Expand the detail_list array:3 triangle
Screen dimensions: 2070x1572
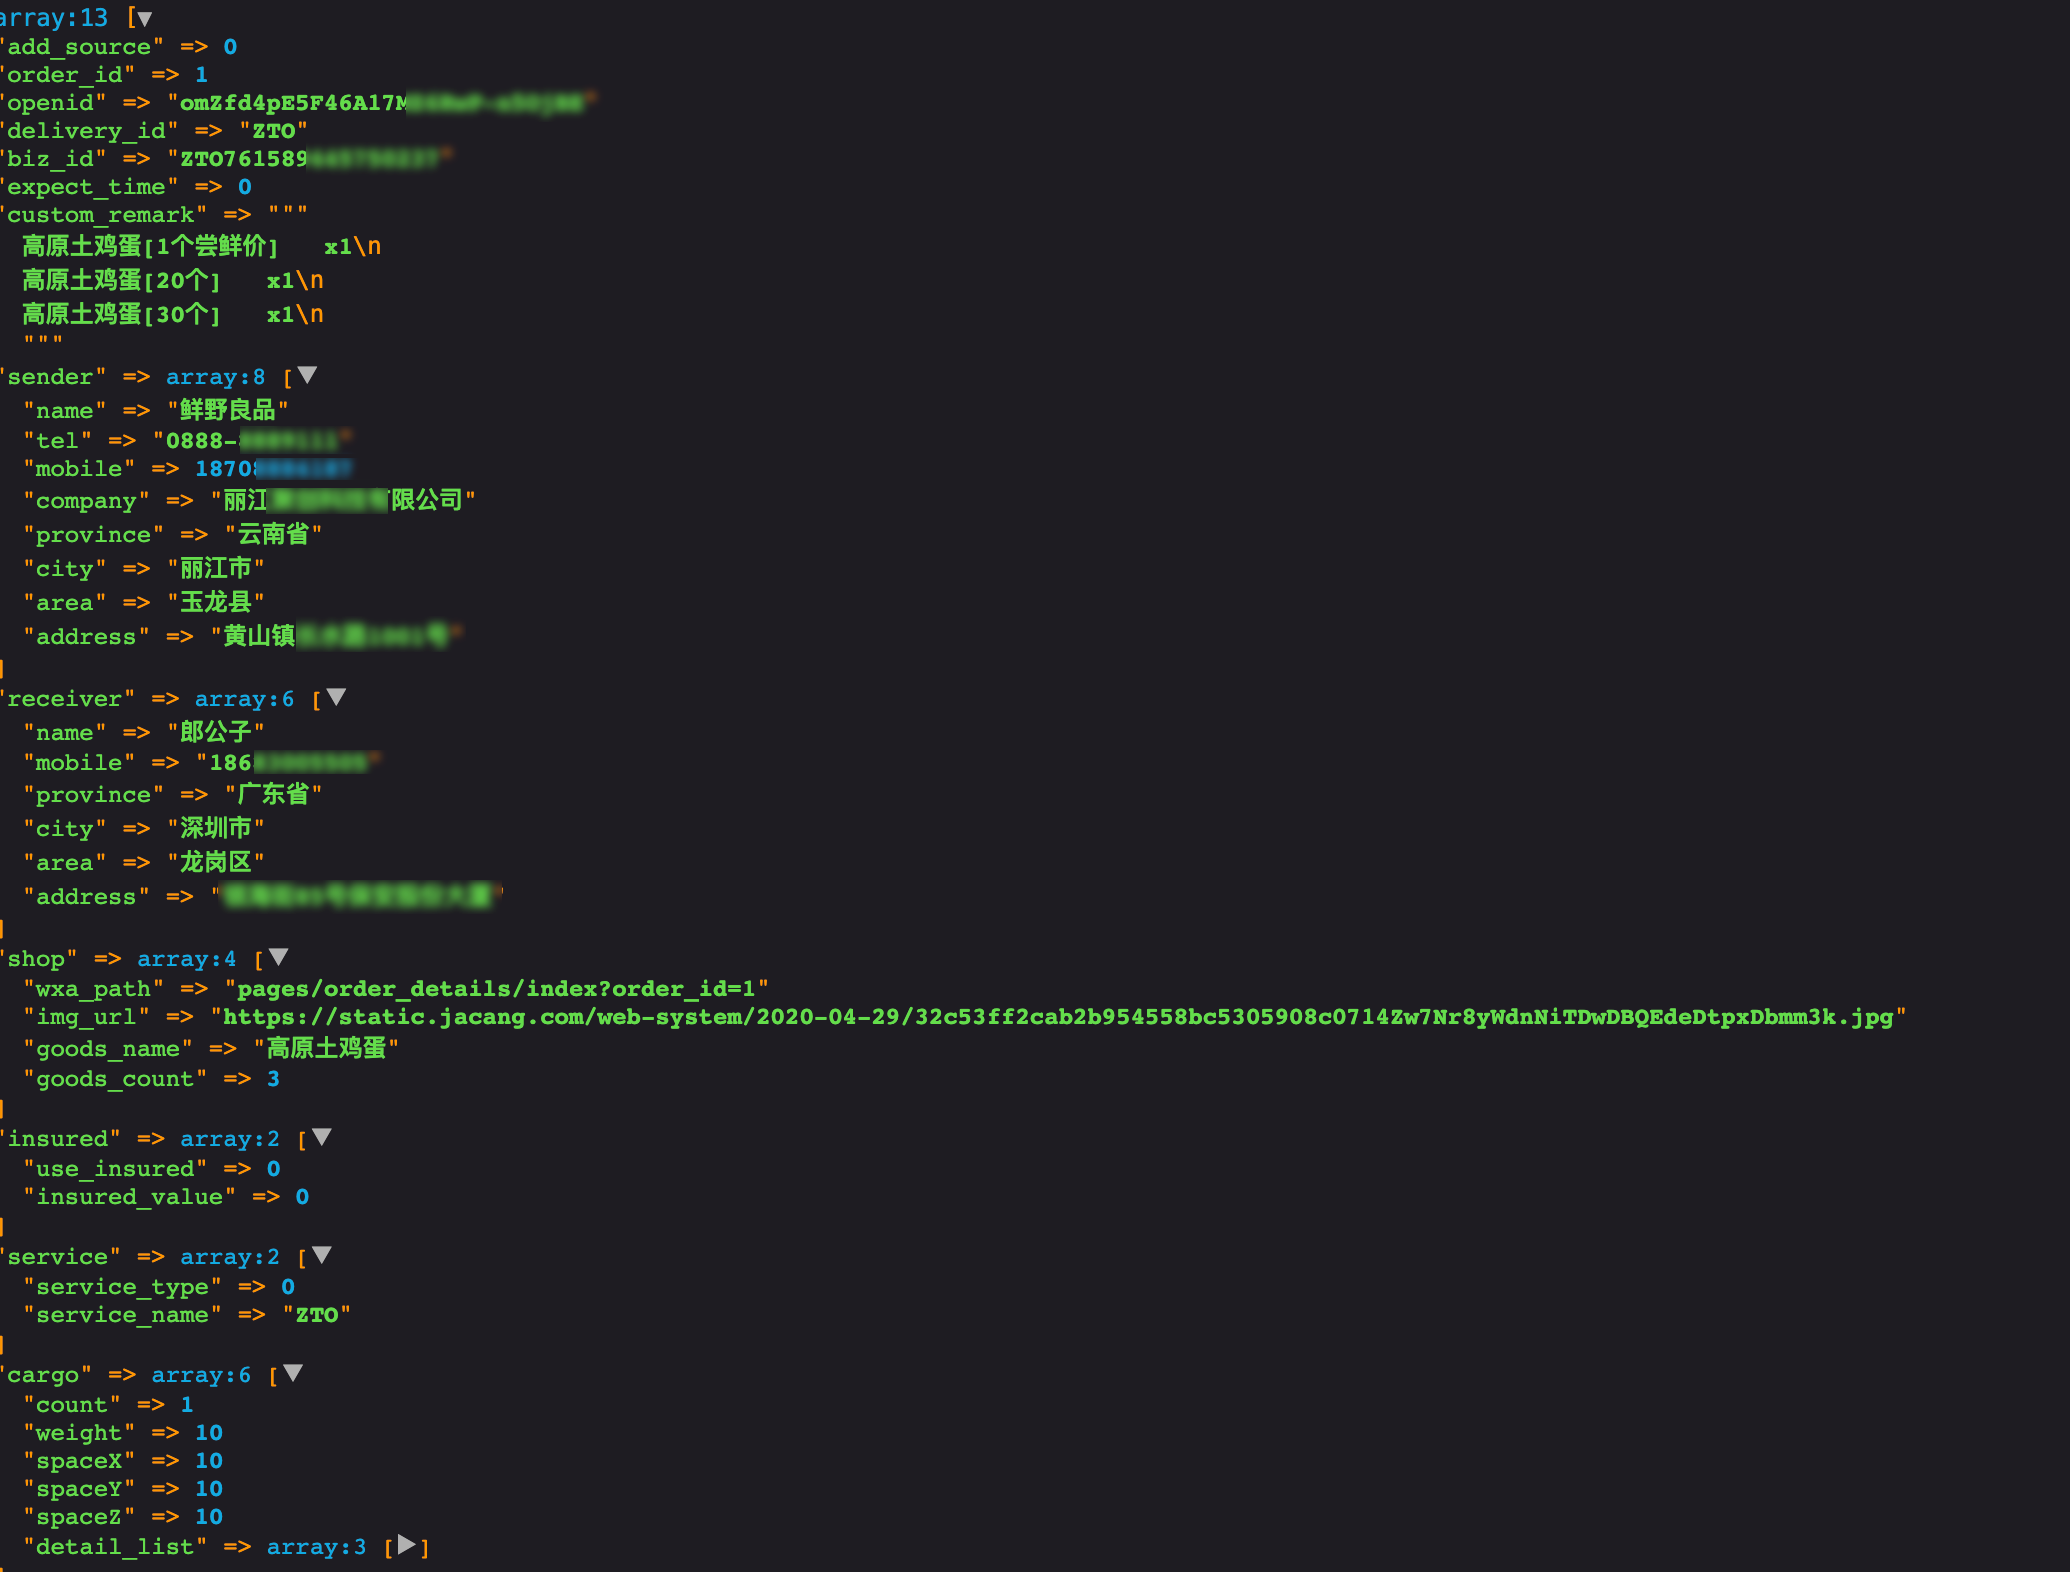click(x=405, y=1545)
